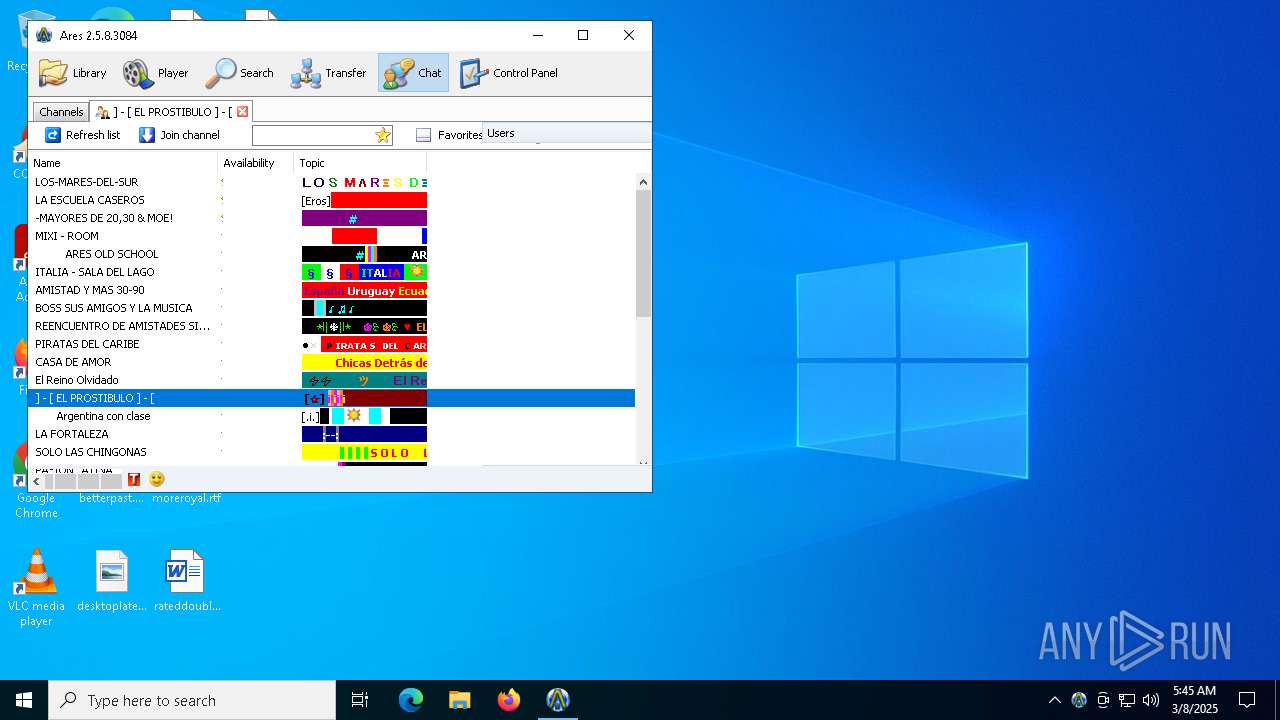This screenshot has height=720, width=1280.
Task: Open Task View on the taskbar
Action: 360,700
